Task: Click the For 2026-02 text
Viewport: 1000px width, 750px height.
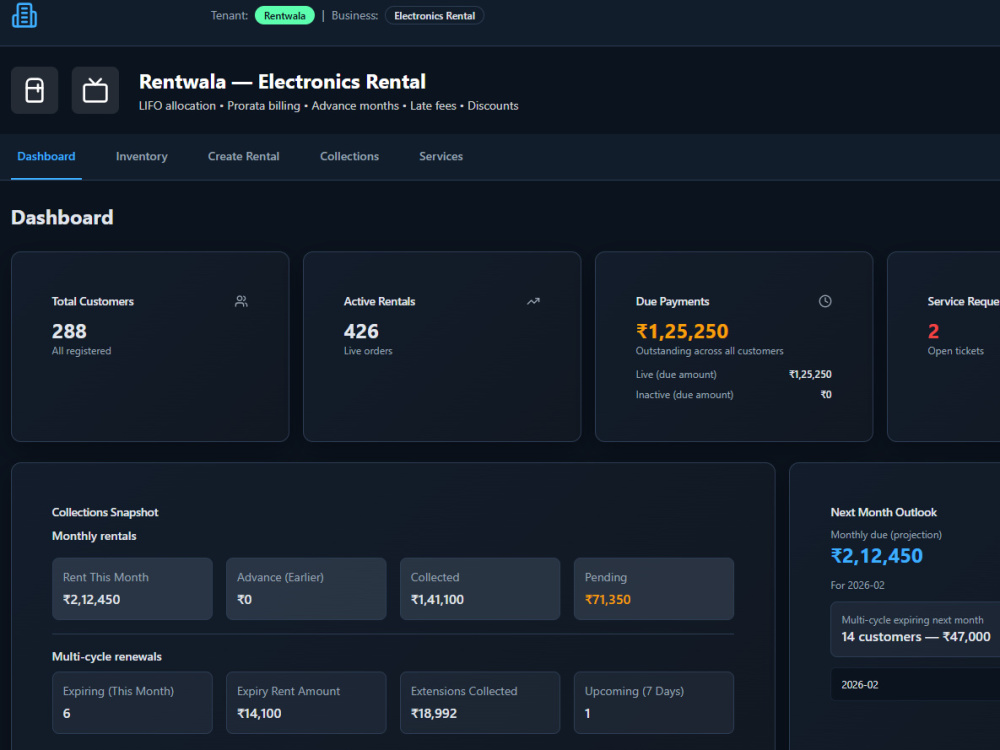Action: point(857,585)
